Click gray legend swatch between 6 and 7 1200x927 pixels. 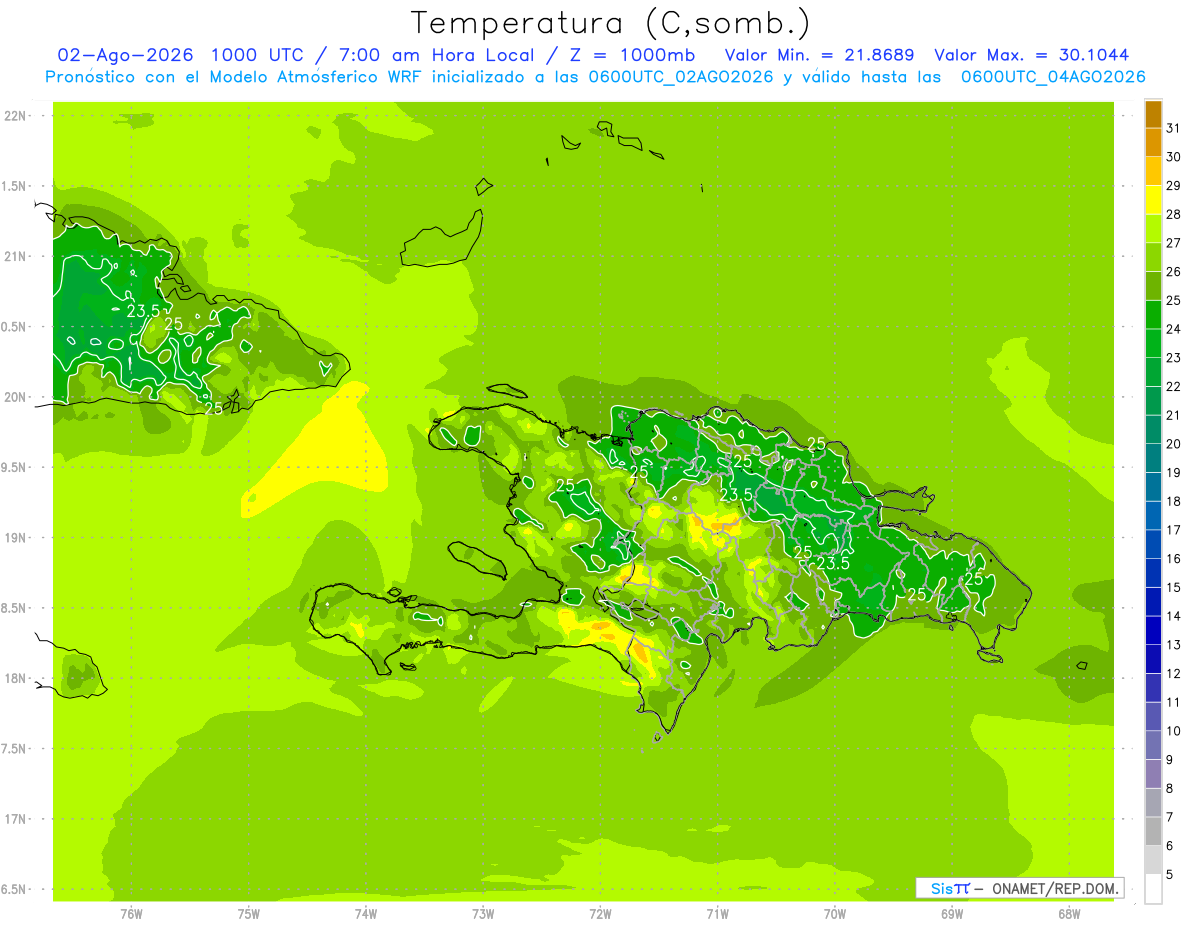coord(1153,832)
